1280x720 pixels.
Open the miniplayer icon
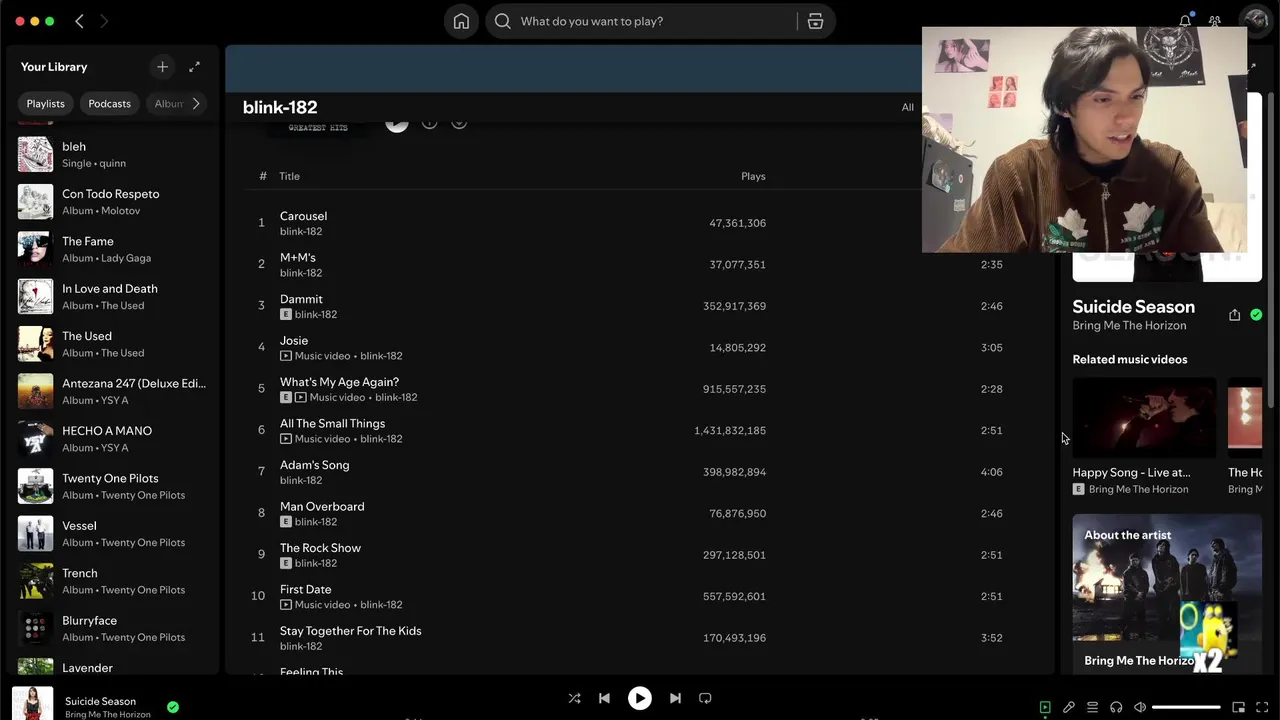[1238, 707]
